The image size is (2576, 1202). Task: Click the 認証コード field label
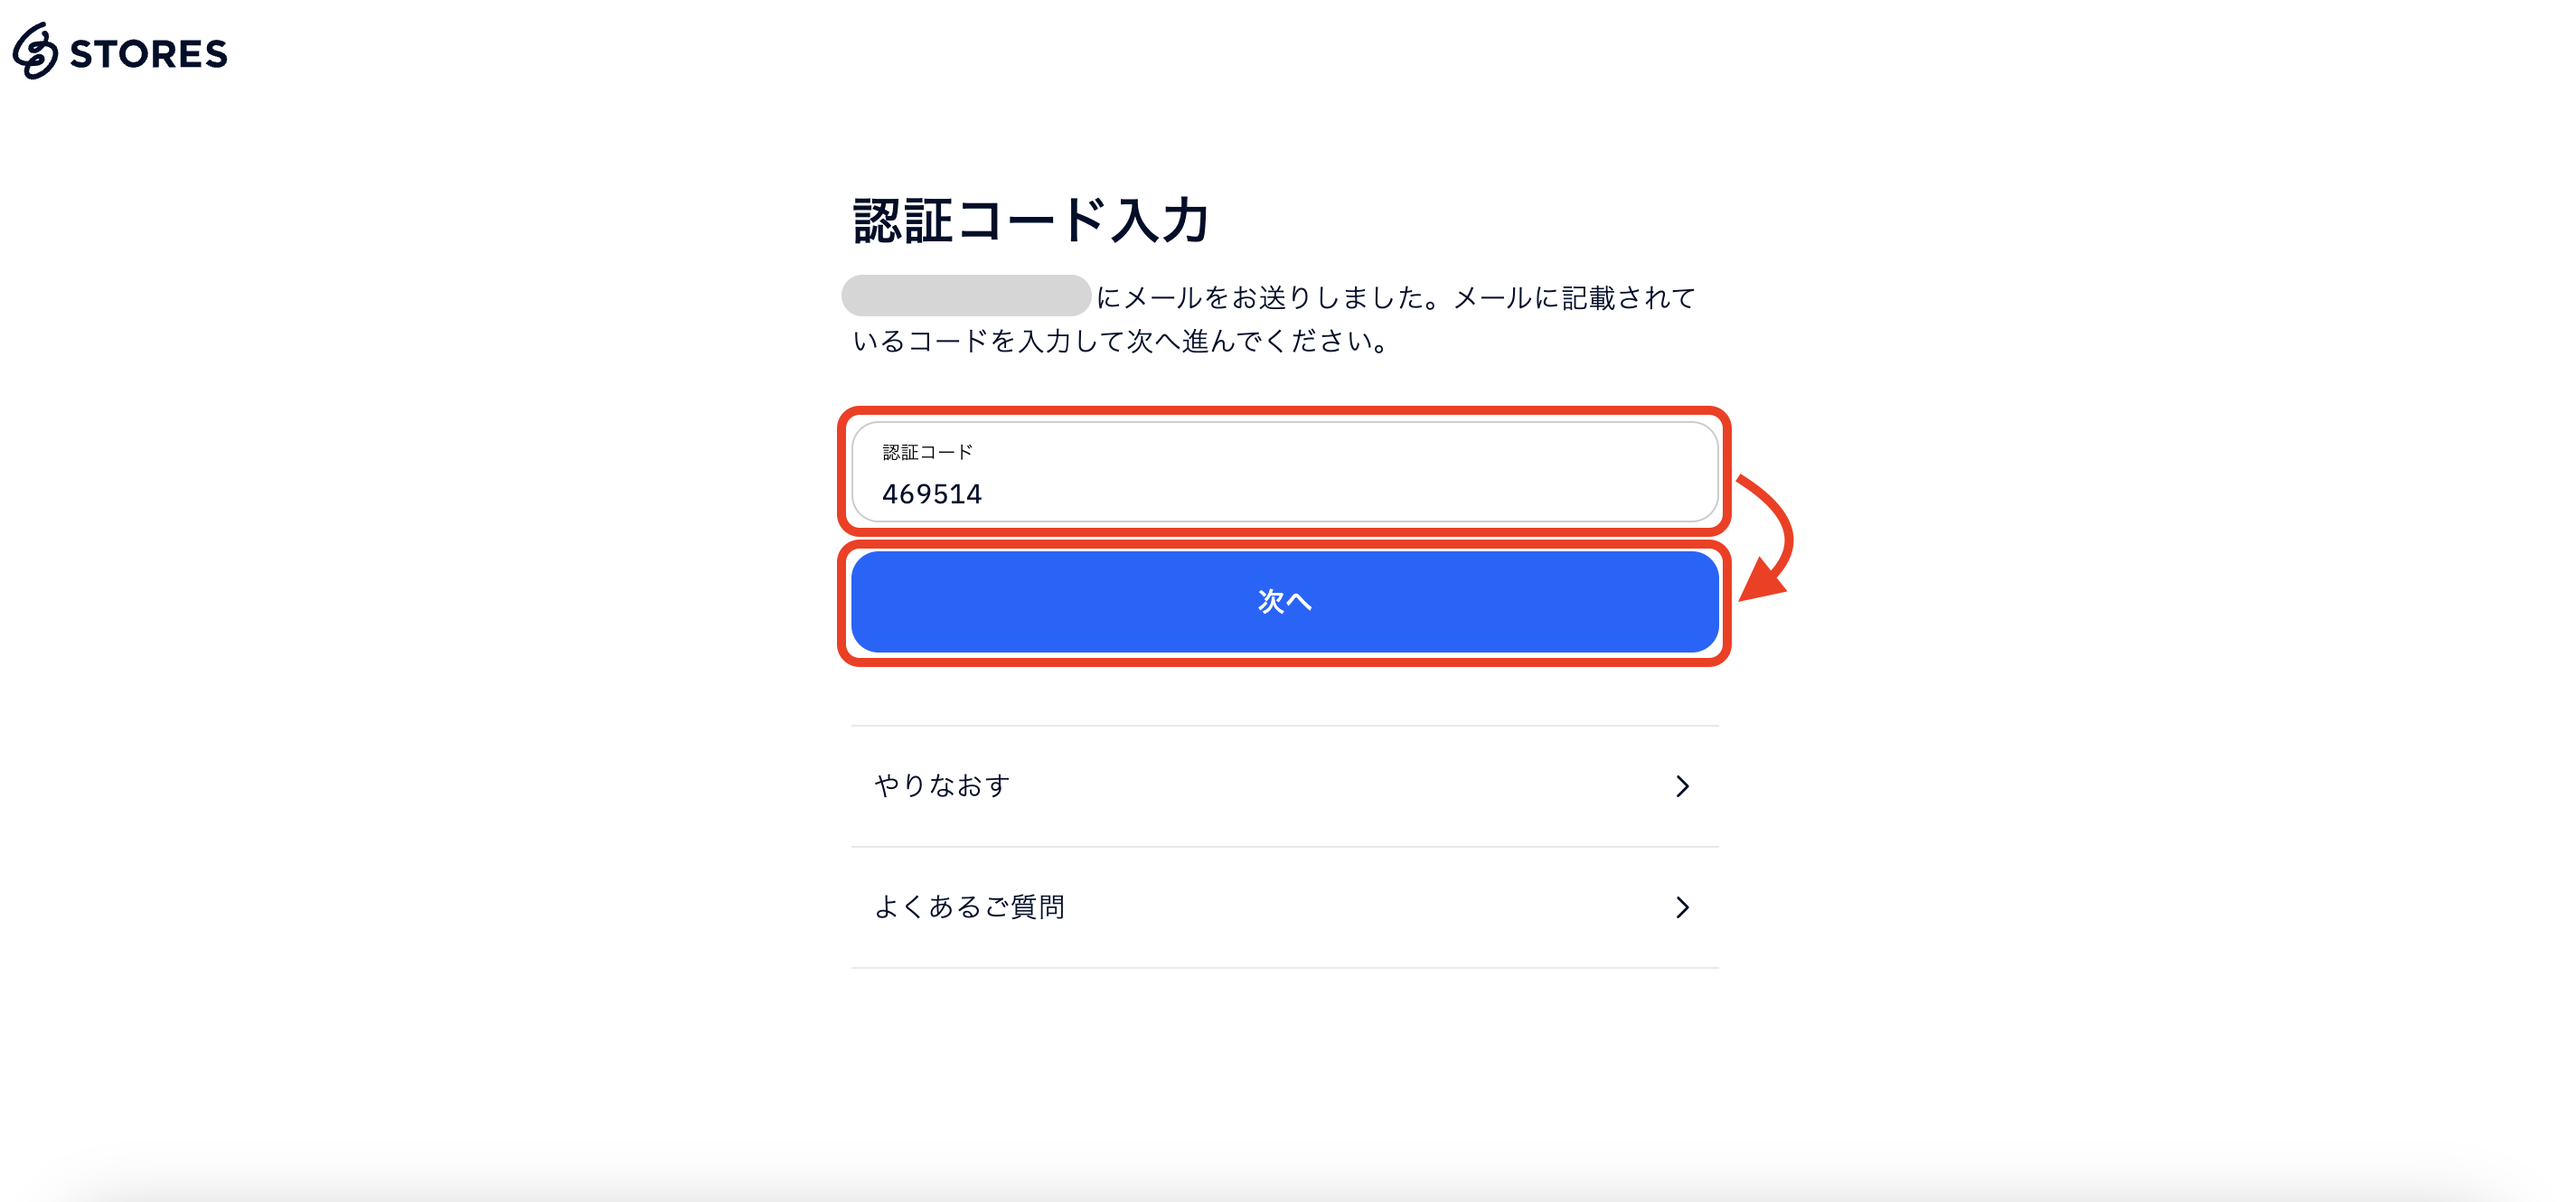(926, 451)
